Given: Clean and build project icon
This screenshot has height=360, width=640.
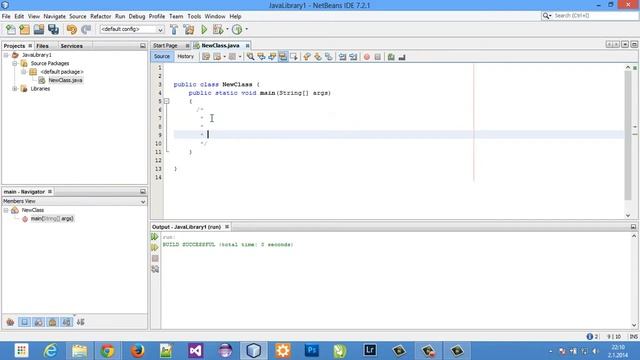Looking at the screenshot, I should [189, 29].
